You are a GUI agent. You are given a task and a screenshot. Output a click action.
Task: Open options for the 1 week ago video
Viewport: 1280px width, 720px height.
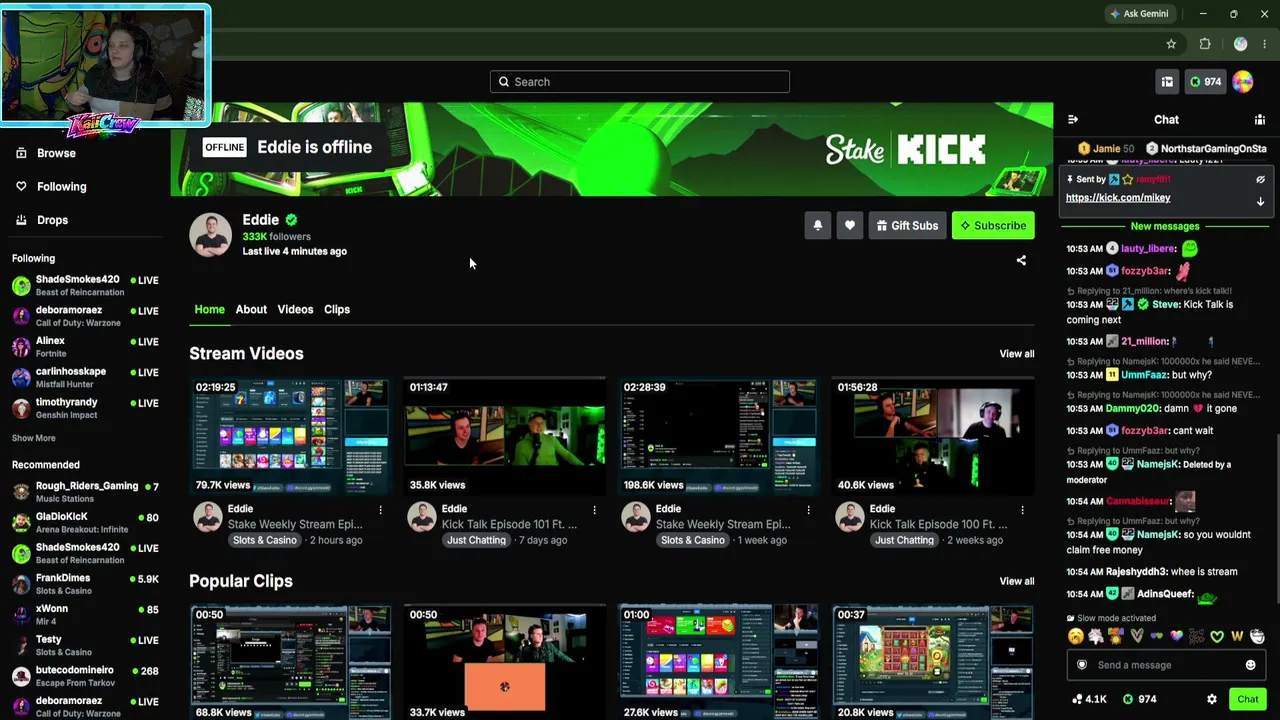pos(808,510)
